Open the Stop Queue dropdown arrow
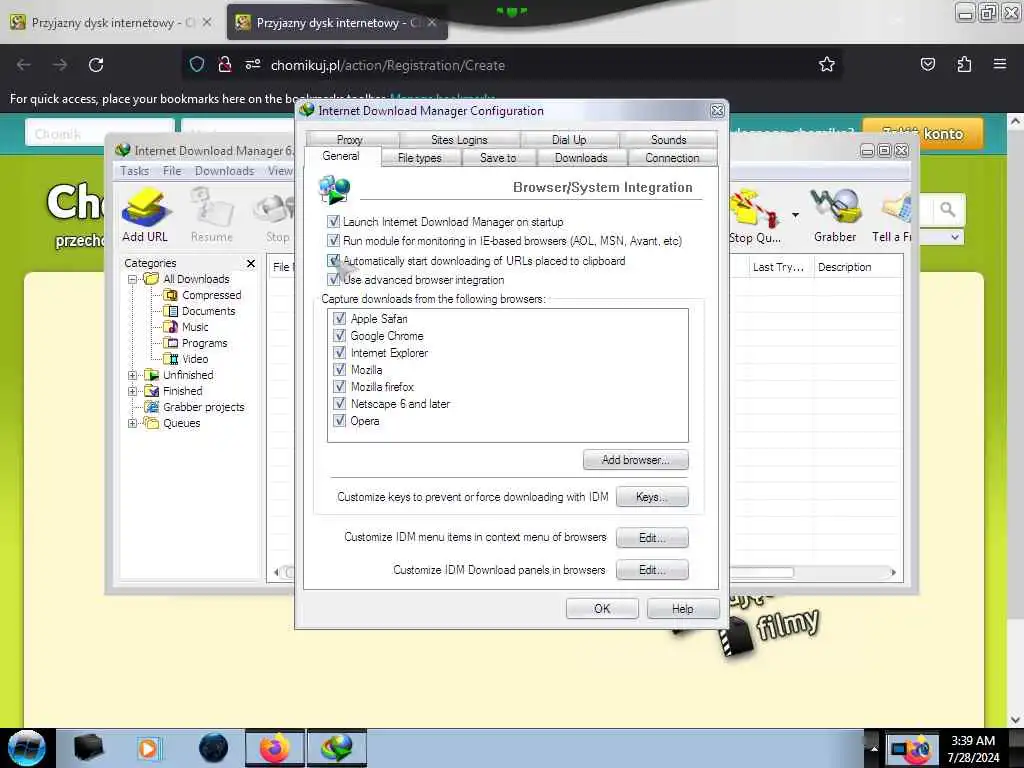This screenshot has height=768, width=1024. point(795,214)
